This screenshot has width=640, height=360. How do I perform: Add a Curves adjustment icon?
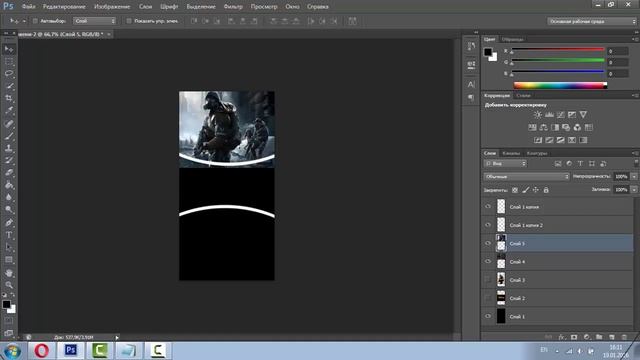(x=560, y=115)
